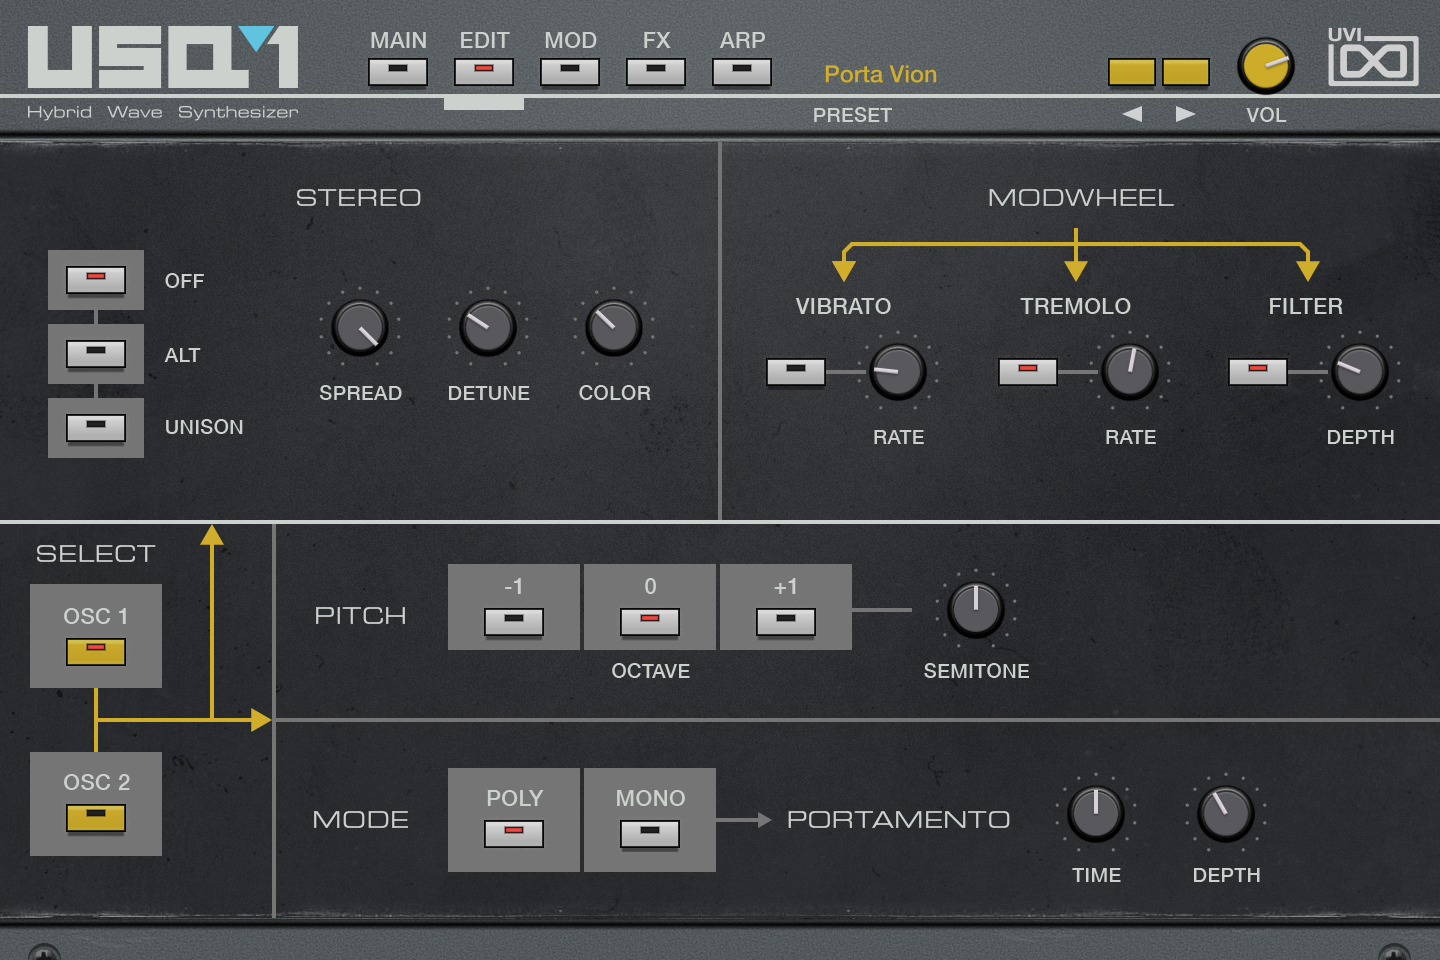Go to next preset arrow
This screenshot has width=1440, height=960.
1185,114
